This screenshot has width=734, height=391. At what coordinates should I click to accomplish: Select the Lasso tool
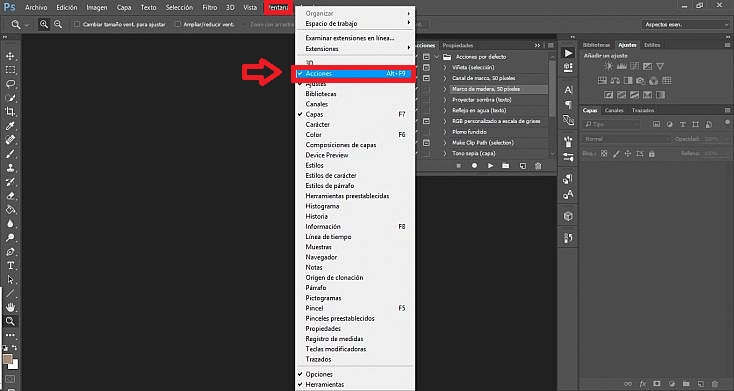pos(10,84)
